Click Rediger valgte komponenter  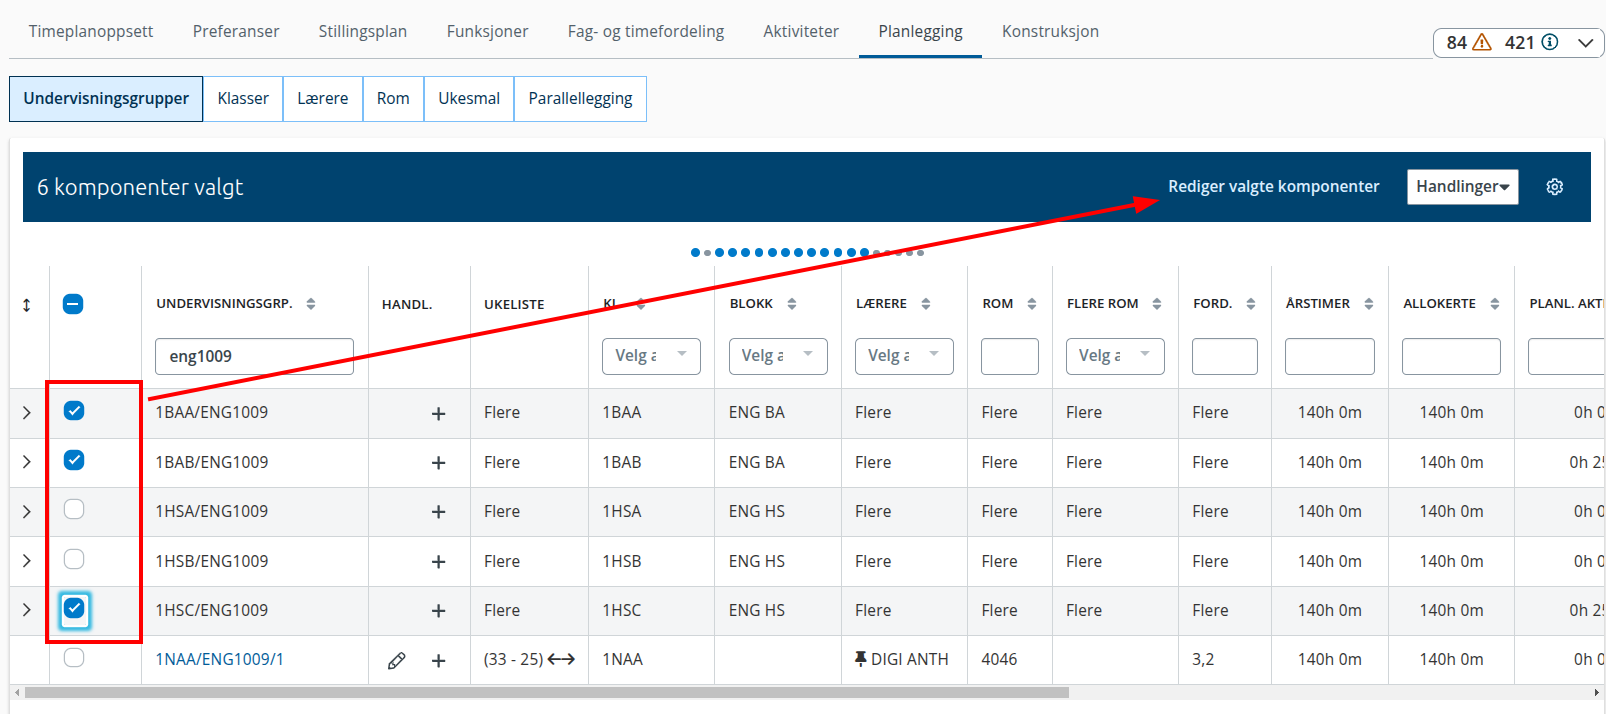pyautogui.click(x=1273, y=187)
